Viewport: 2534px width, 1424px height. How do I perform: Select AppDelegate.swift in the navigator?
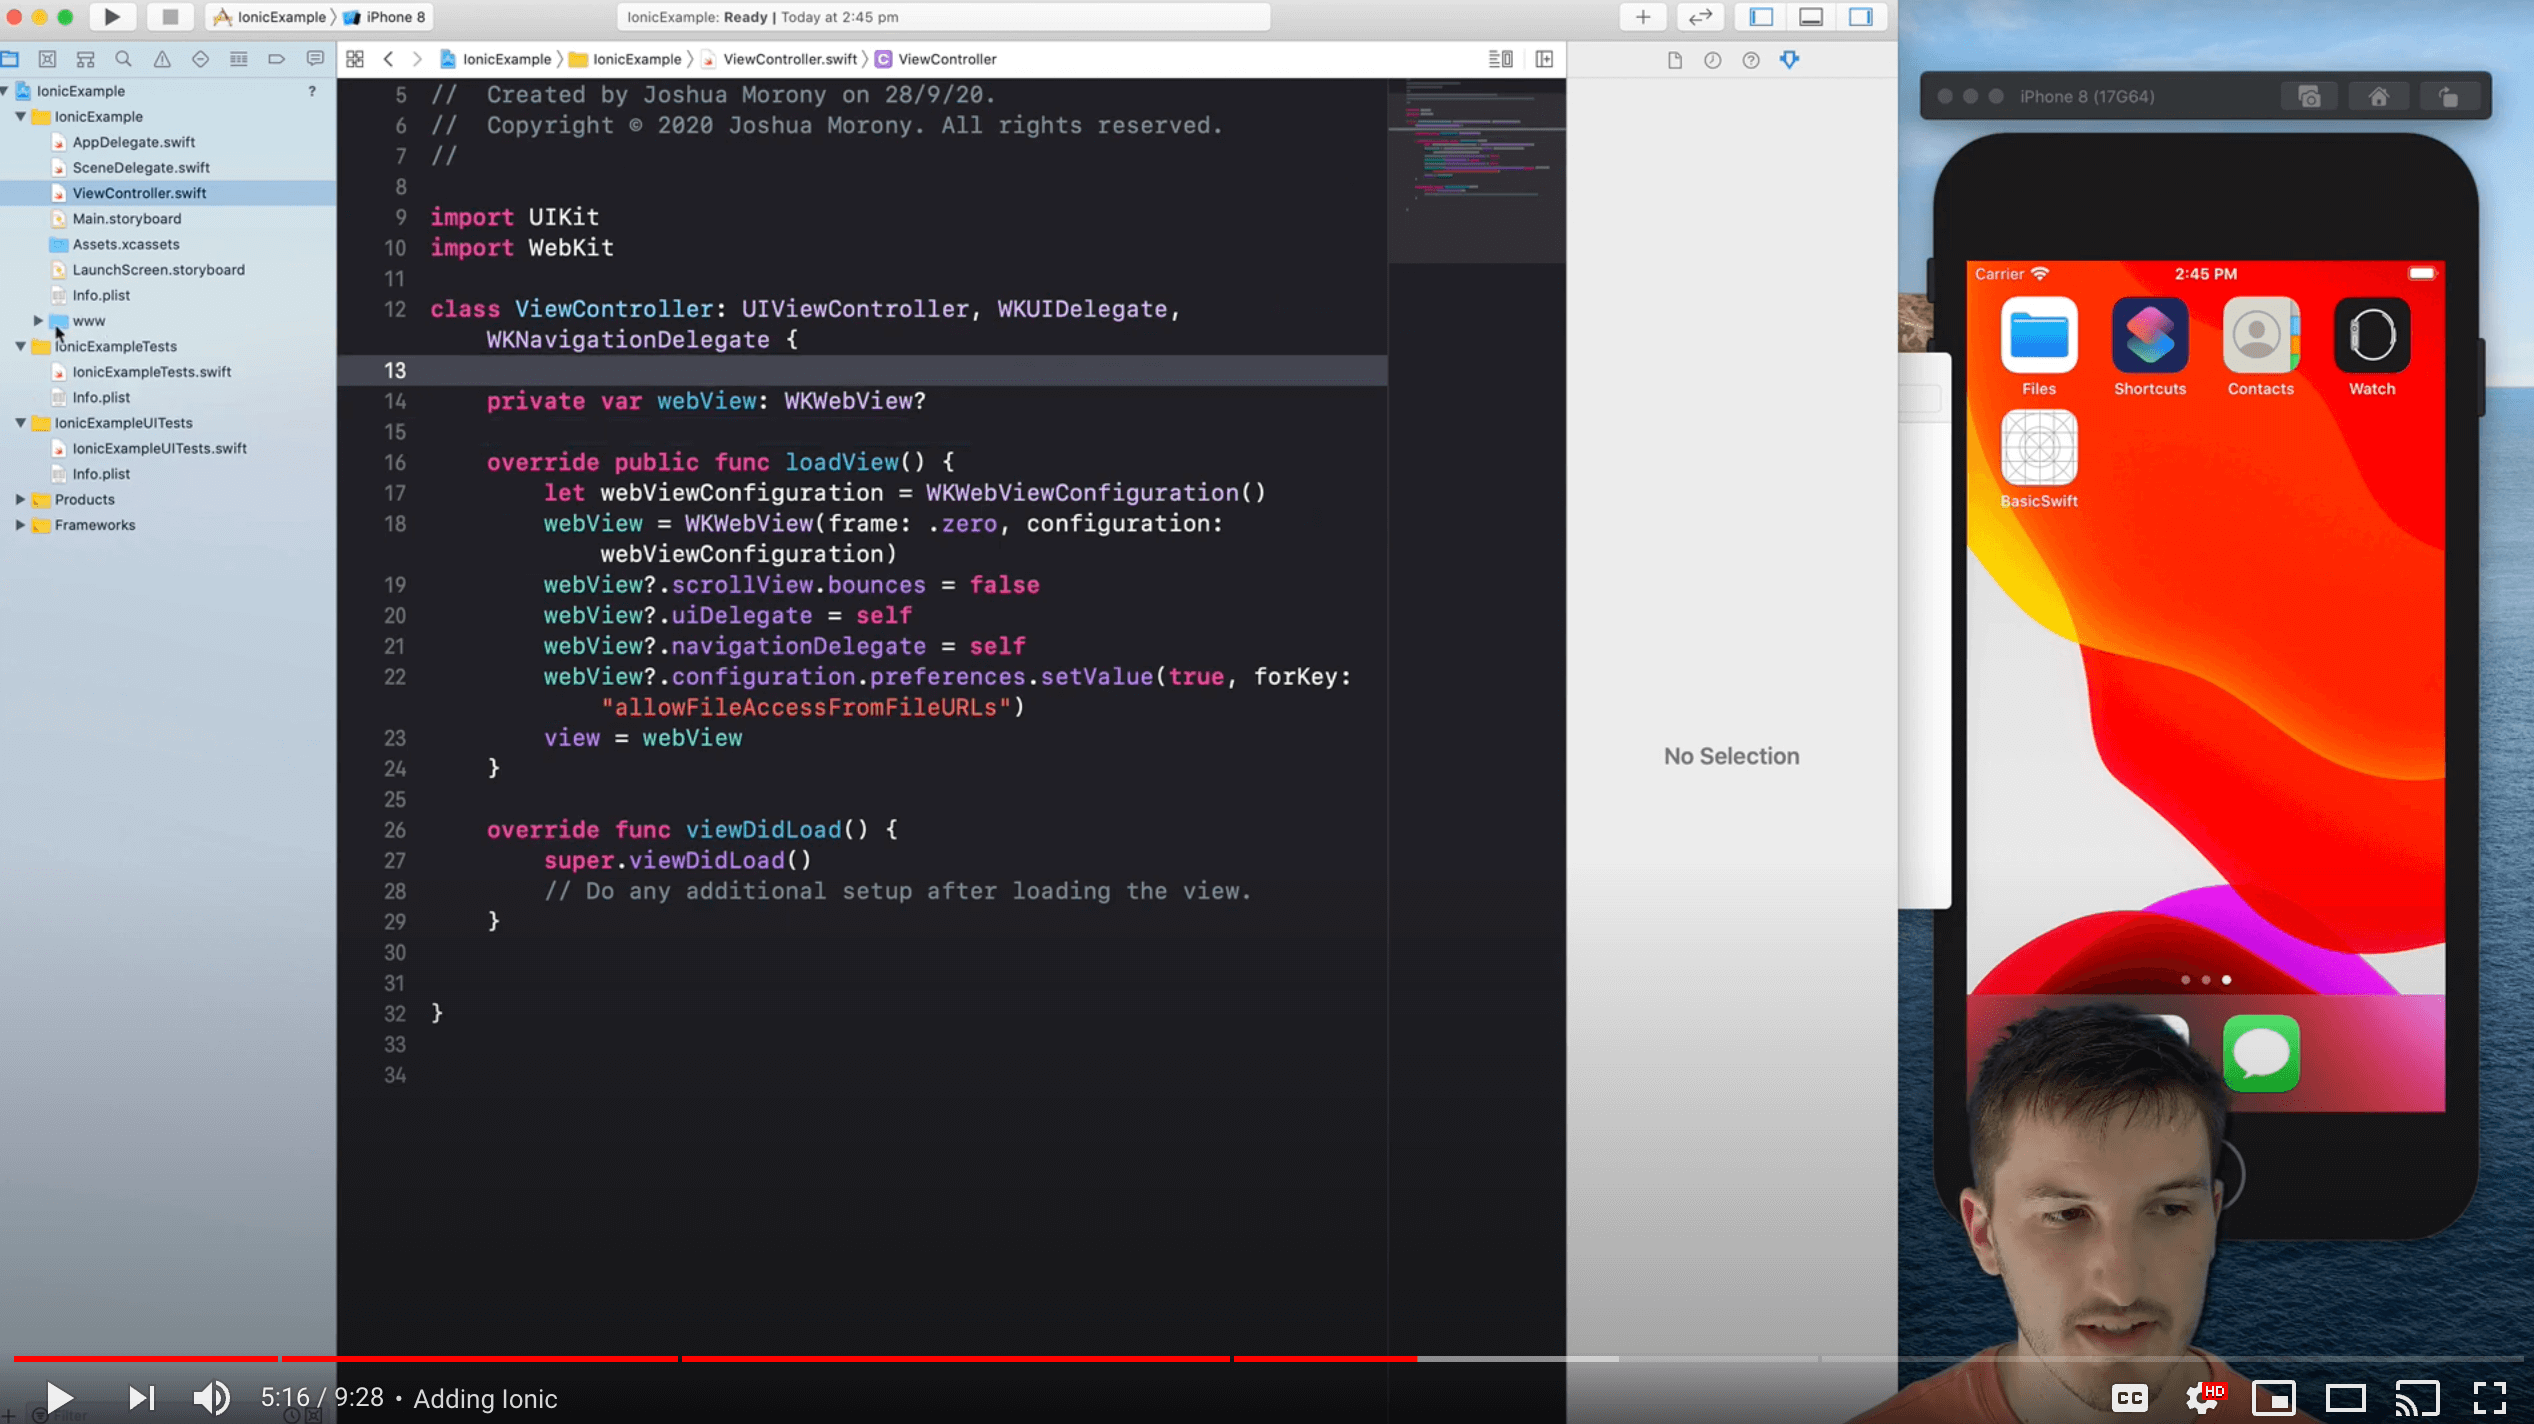pos(133,142)
